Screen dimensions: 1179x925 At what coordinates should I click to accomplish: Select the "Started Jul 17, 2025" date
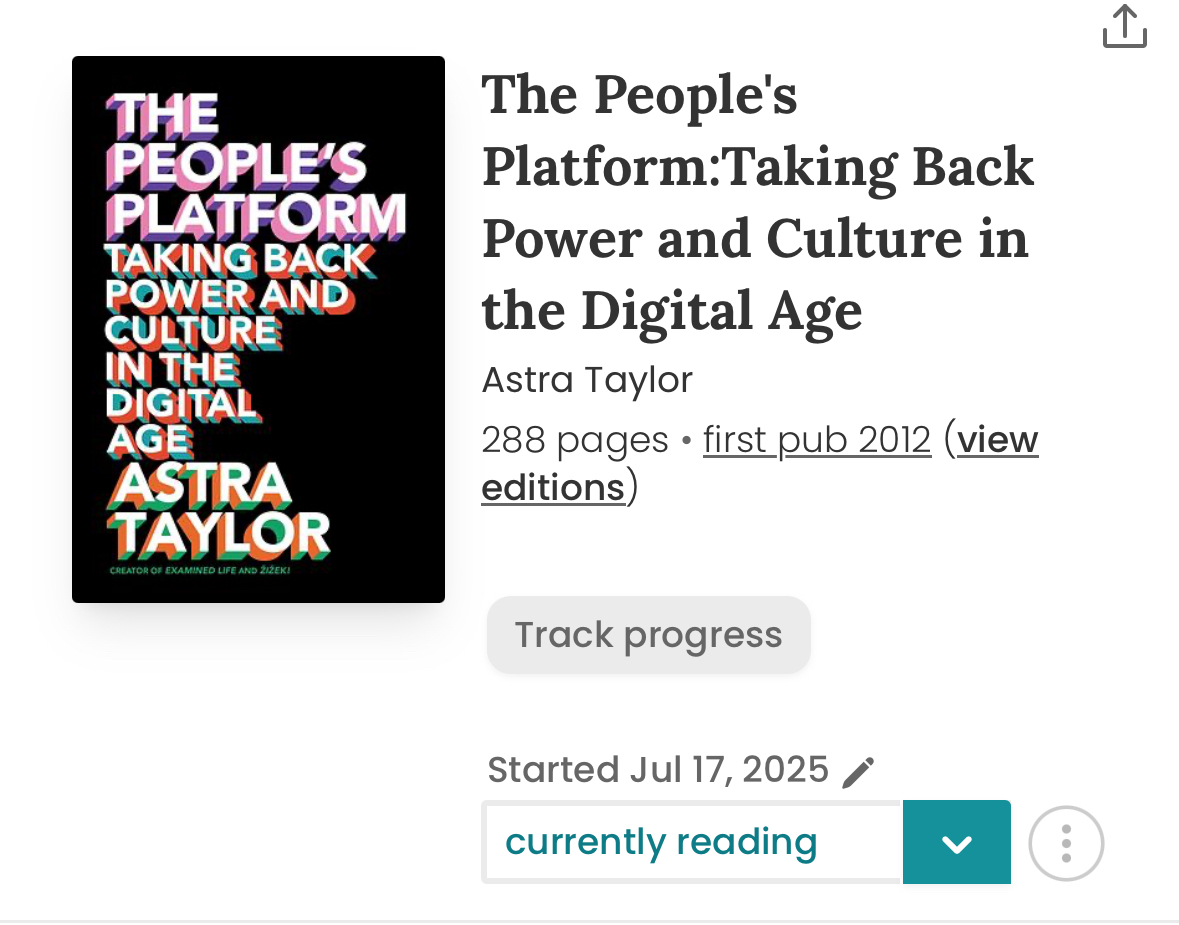(x=658, y=770)
